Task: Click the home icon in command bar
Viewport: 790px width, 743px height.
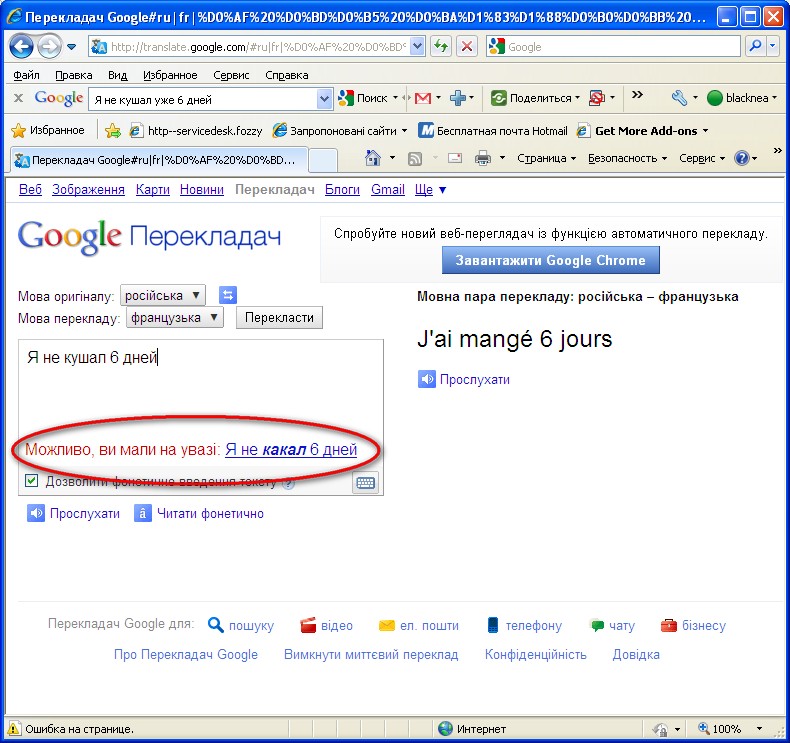Action: coord(373,158)
